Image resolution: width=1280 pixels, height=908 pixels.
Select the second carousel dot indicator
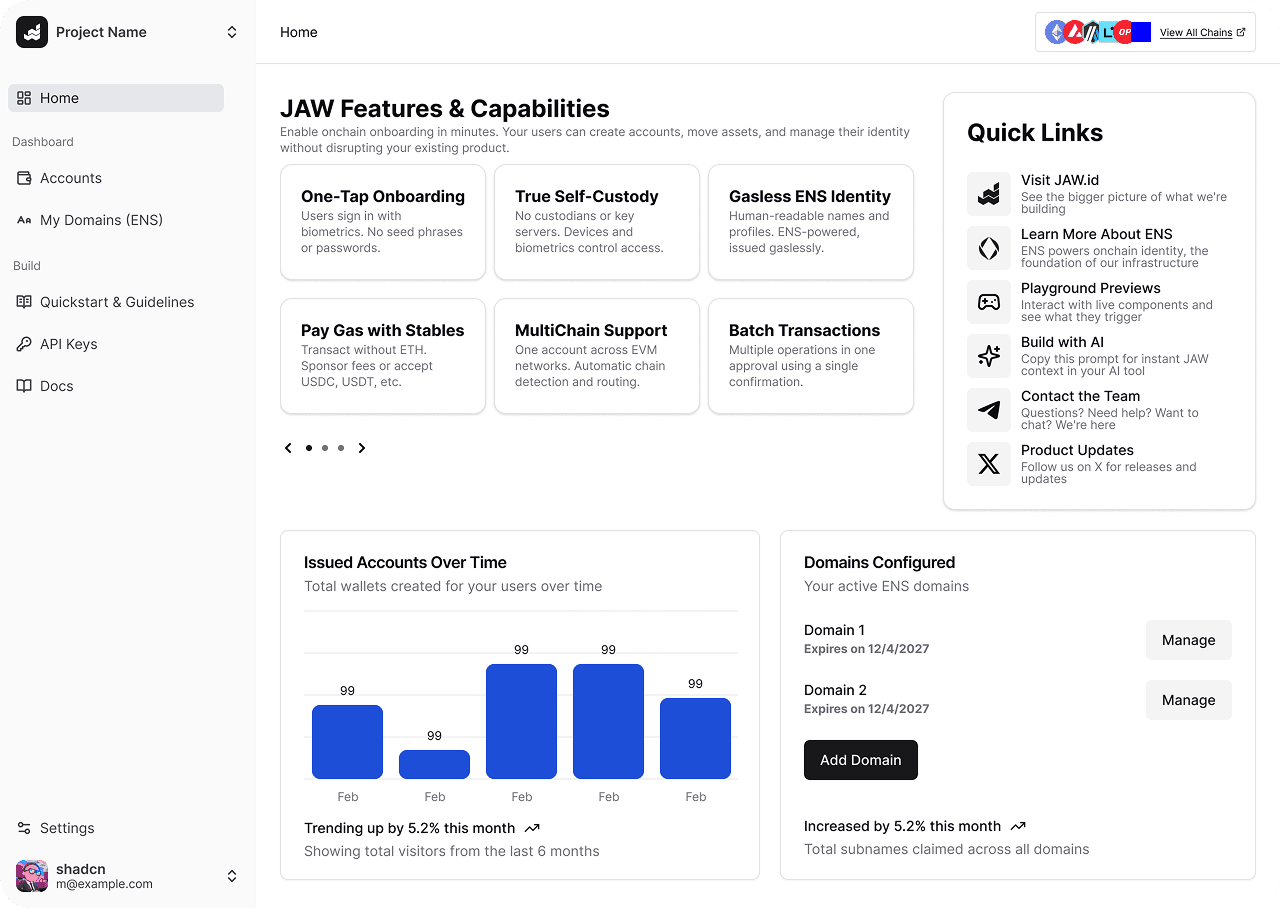point(324,448)
